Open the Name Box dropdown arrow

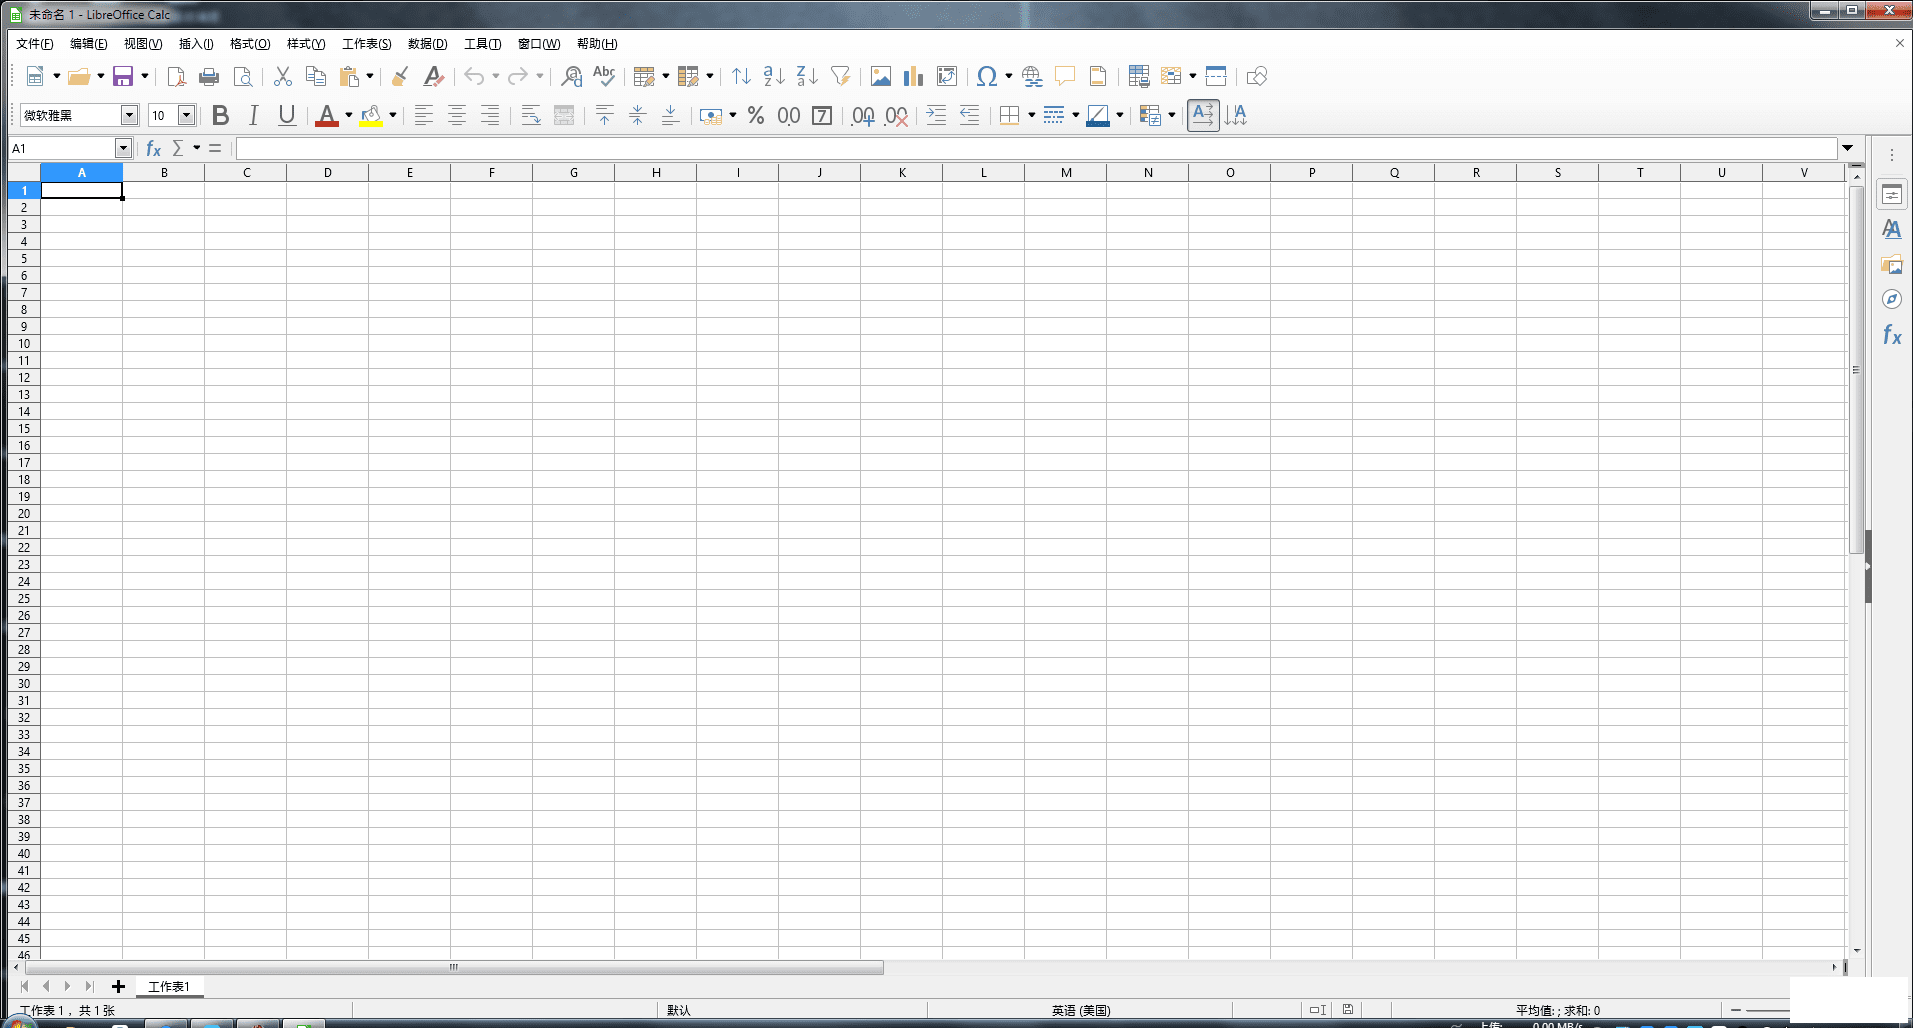tap(123, 148)
